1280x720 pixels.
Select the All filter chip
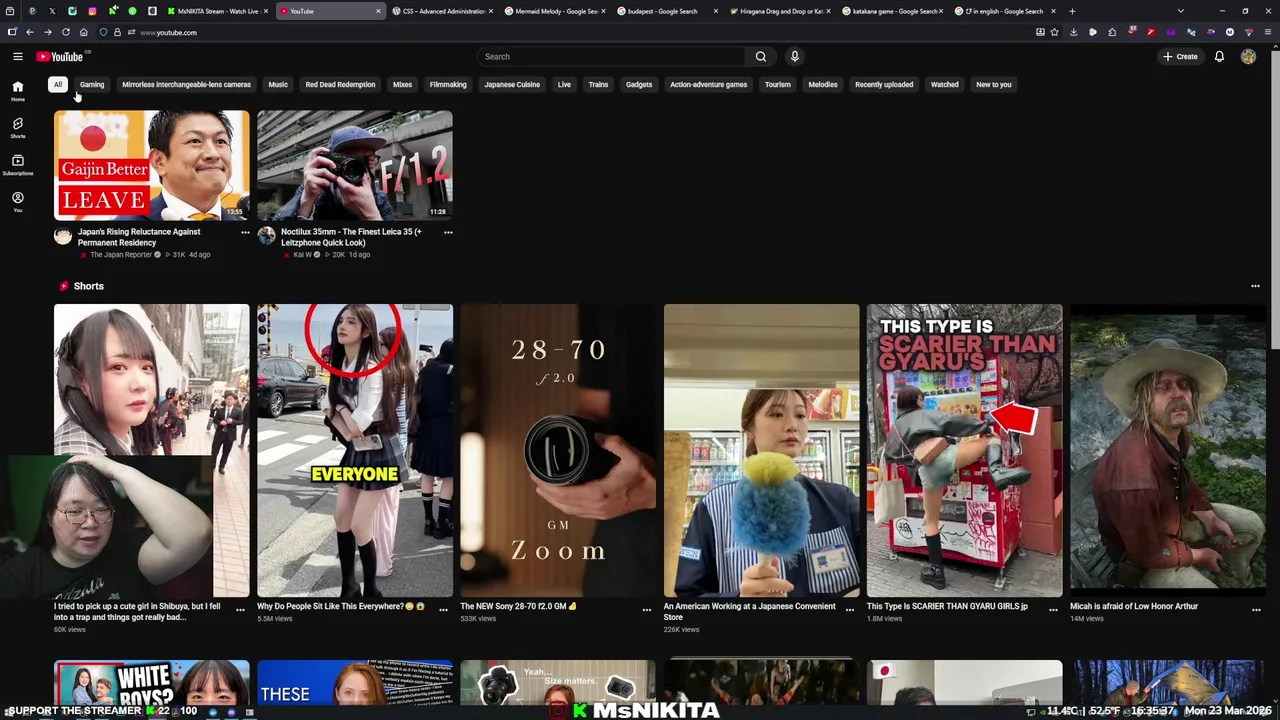pyautogui.click(x=58, y=84)
